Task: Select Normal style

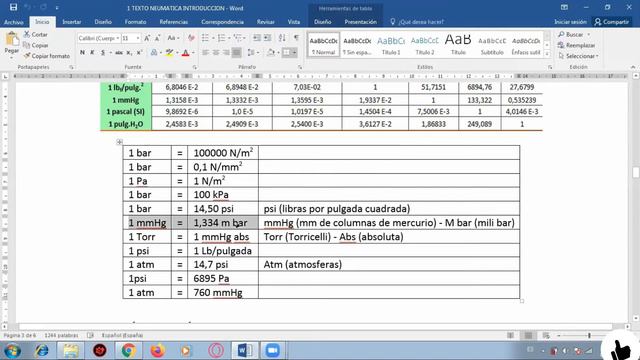Action: [x=323, y=44]
